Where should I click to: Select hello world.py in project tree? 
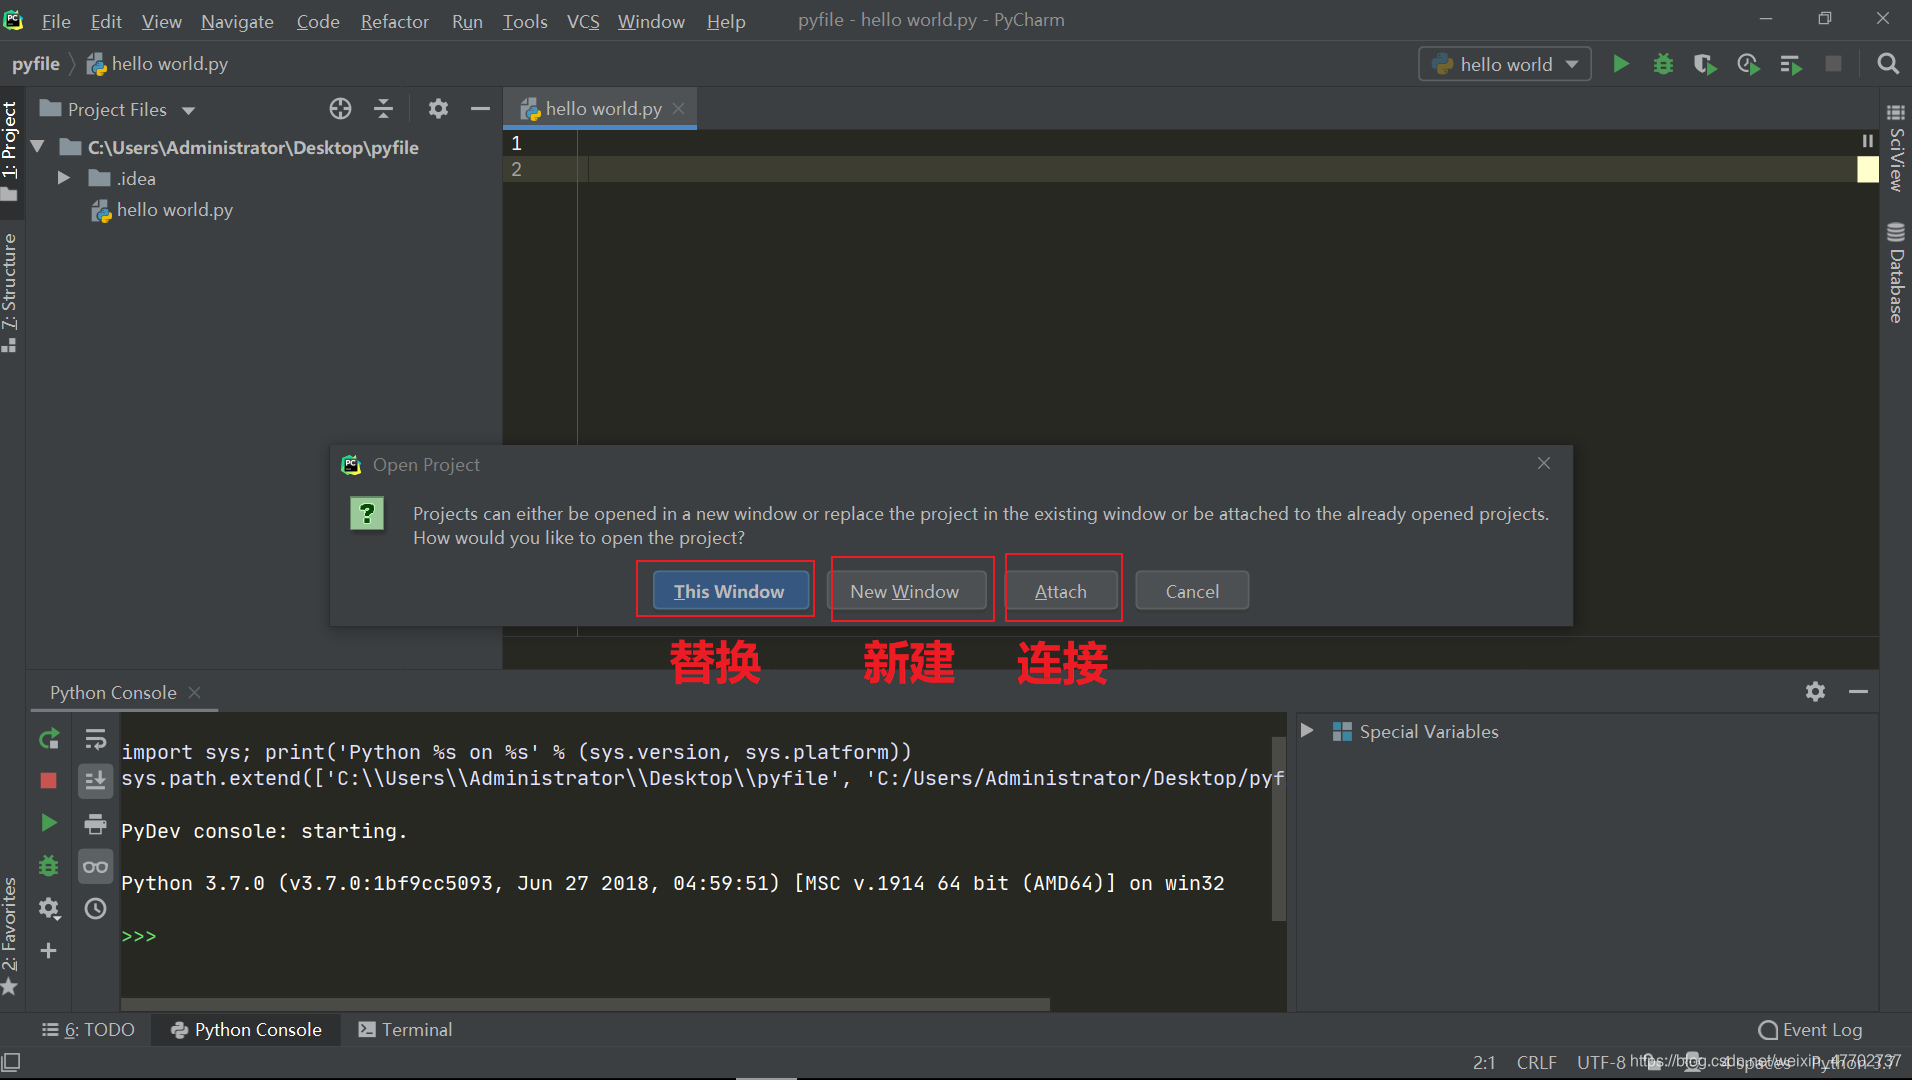coord(162,210)
